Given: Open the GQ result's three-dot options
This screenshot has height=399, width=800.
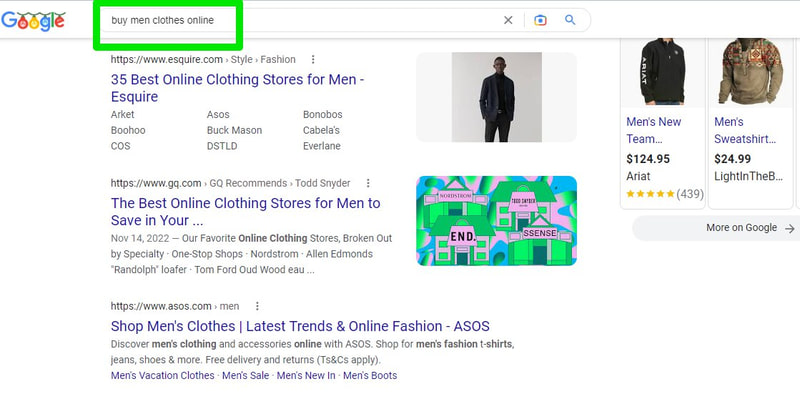Looking at the screenshot, I should pyautogui.click(x=368, y=183).
